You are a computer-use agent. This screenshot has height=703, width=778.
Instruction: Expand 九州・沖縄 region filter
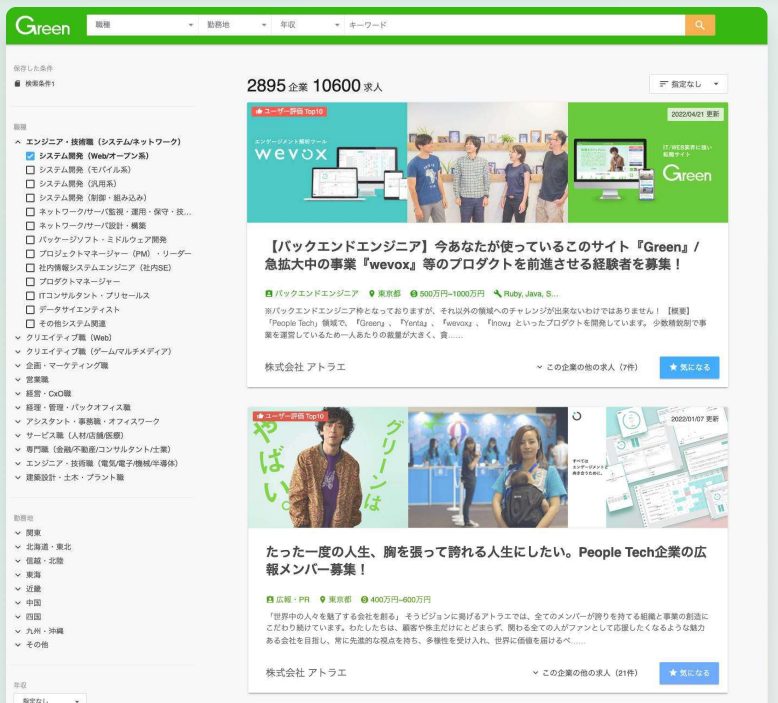[x=18, y=631]
